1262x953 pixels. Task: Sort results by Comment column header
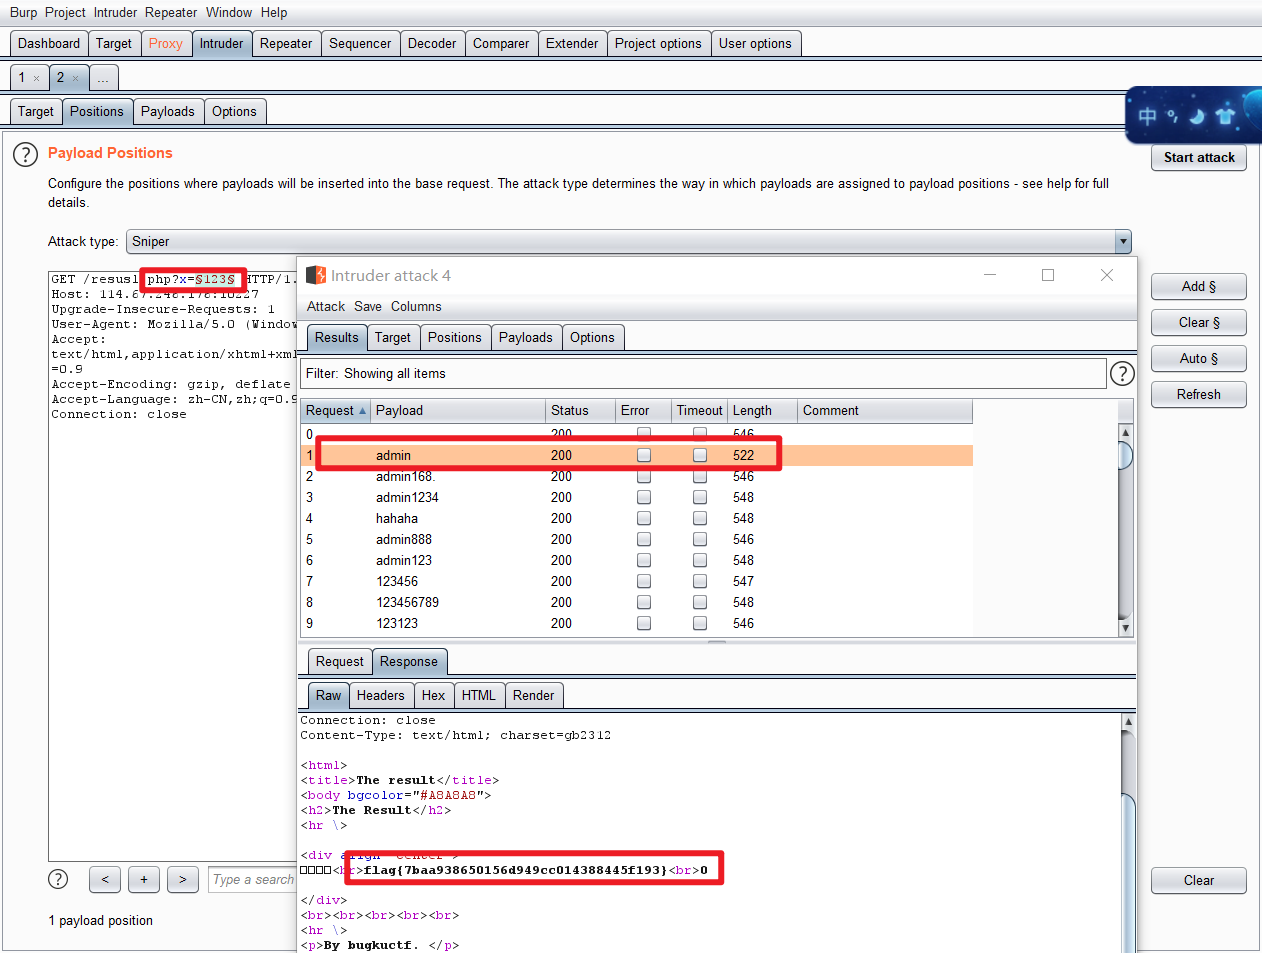885,411
